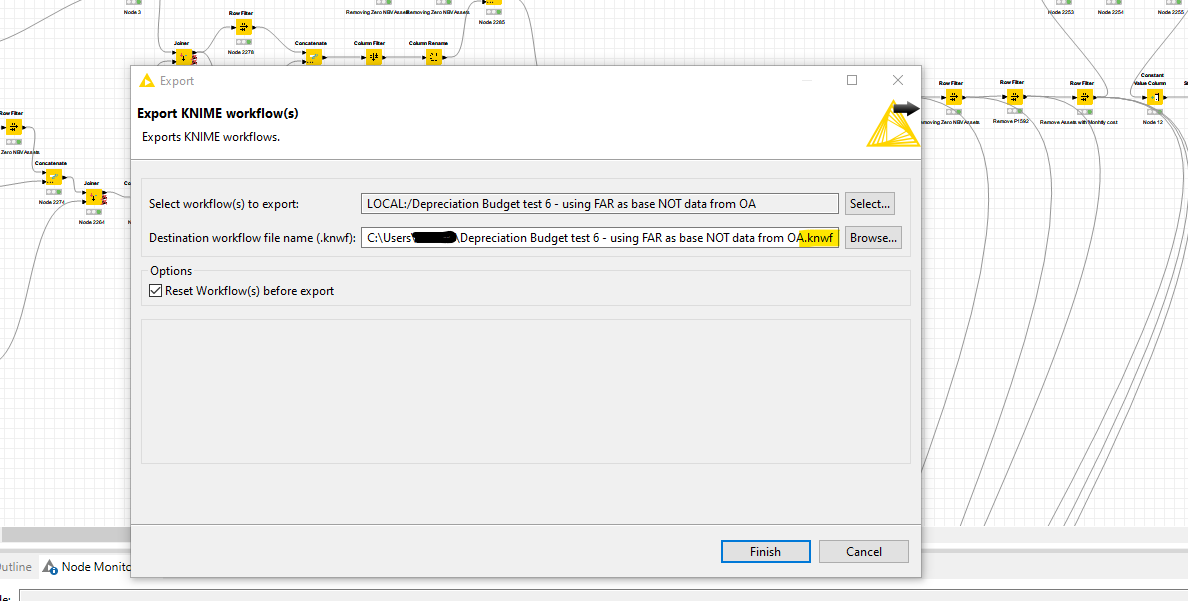This screenshot has height=601, width=1188.
Task: Click the Row Filter node labeled Remove P1592
Action: click(x=1014, y=96)
